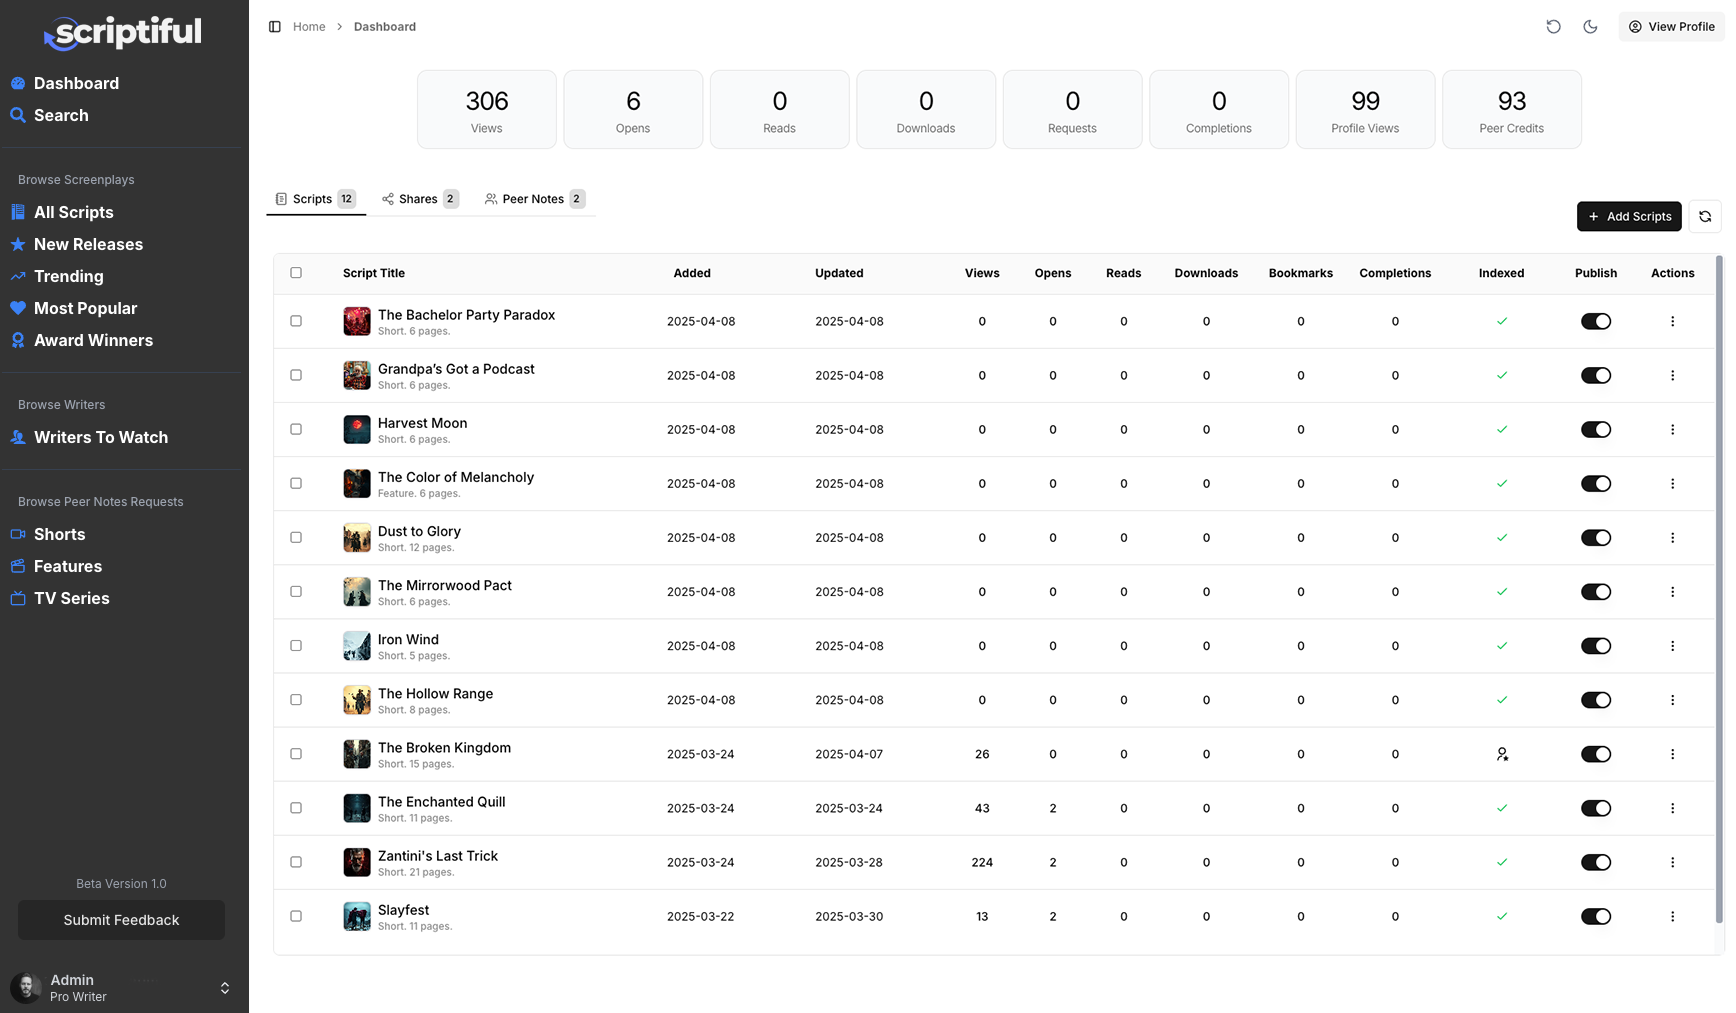
Task: Expand the Admin account menu
Action: (224, 988)
